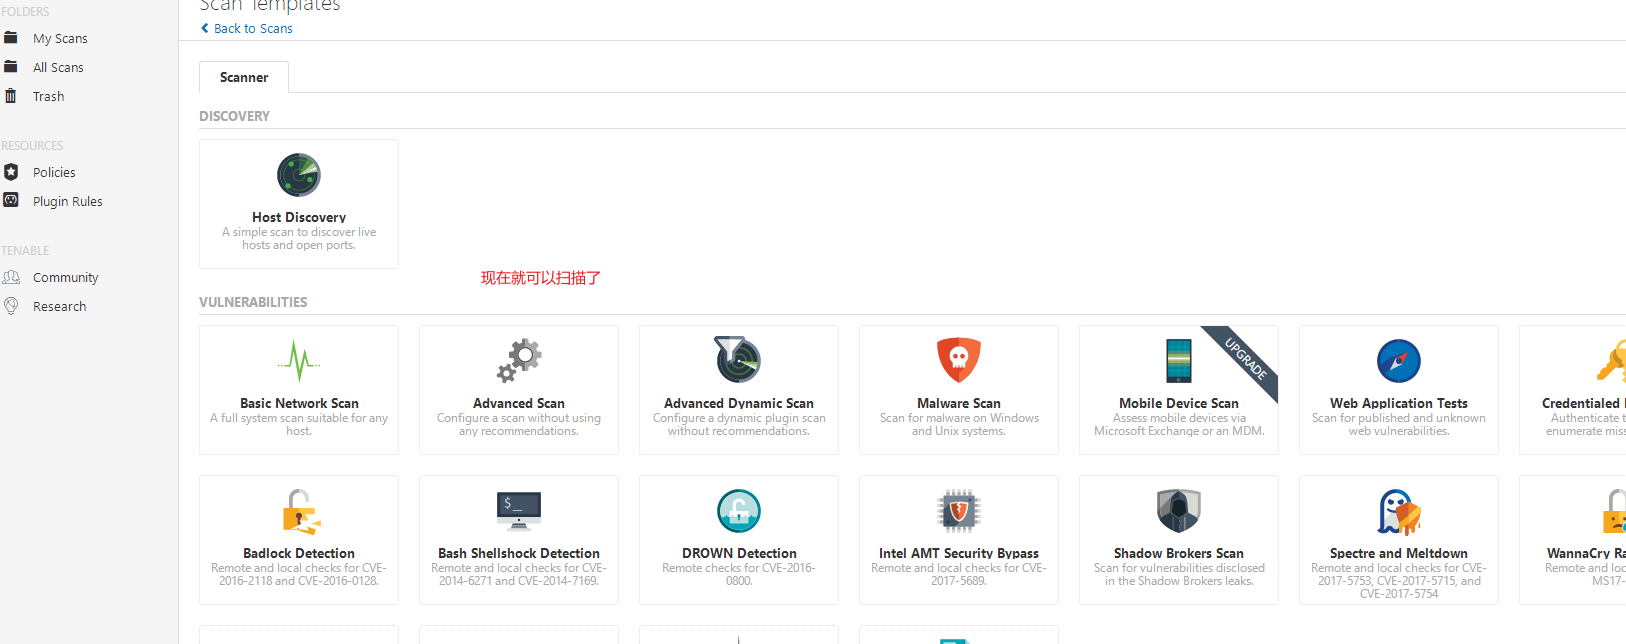The width and height of the screenshot is (1626, 644).
Task: Click the DROWN Detection lock icon
Action: coord(739,511)
